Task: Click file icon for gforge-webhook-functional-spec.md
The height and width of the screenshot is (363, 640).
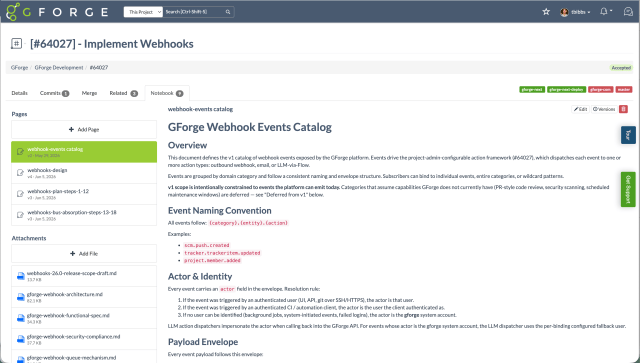Action: pyautogui.click(x=20, y=318)
